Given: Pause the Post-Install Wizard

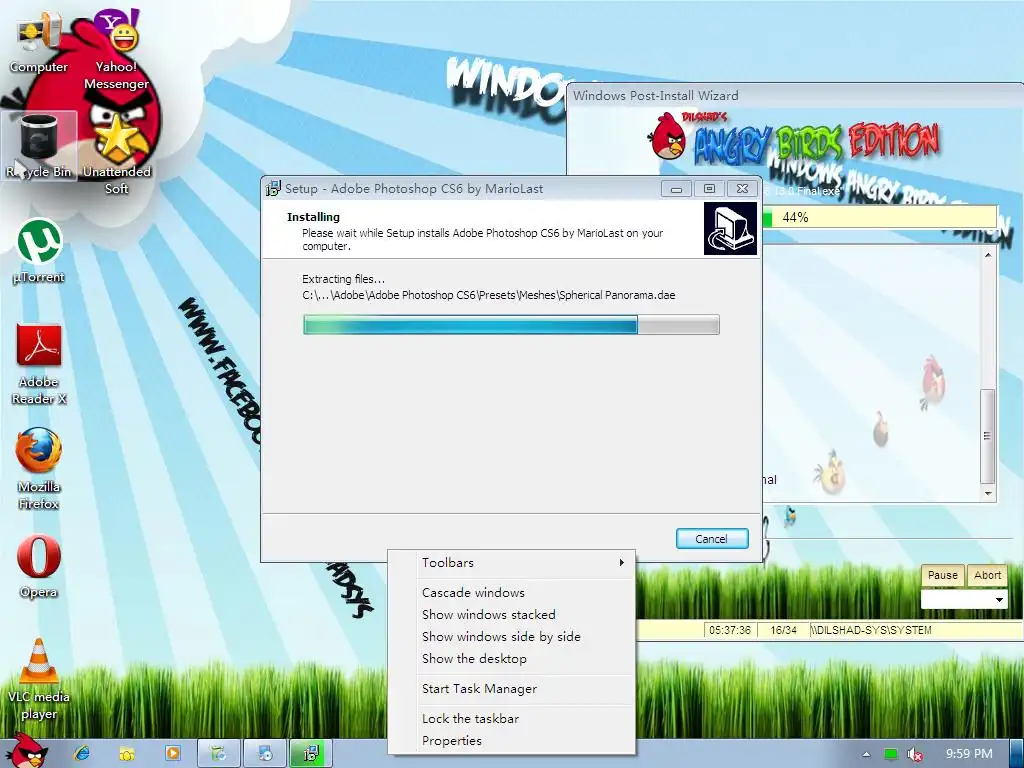Looking at the screenshot, I should [942, 575].
